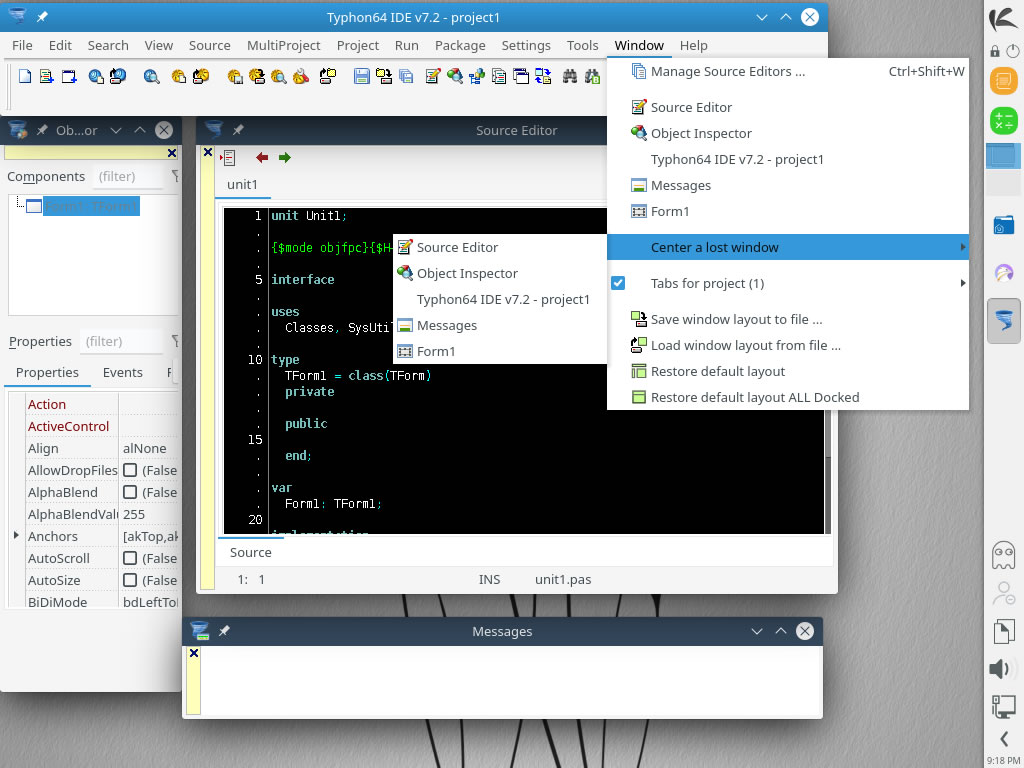The width and height of the screenshot is (1024, 768).
Task: Click the Typhon tornado icon in dock
Action: (1004, 320)
